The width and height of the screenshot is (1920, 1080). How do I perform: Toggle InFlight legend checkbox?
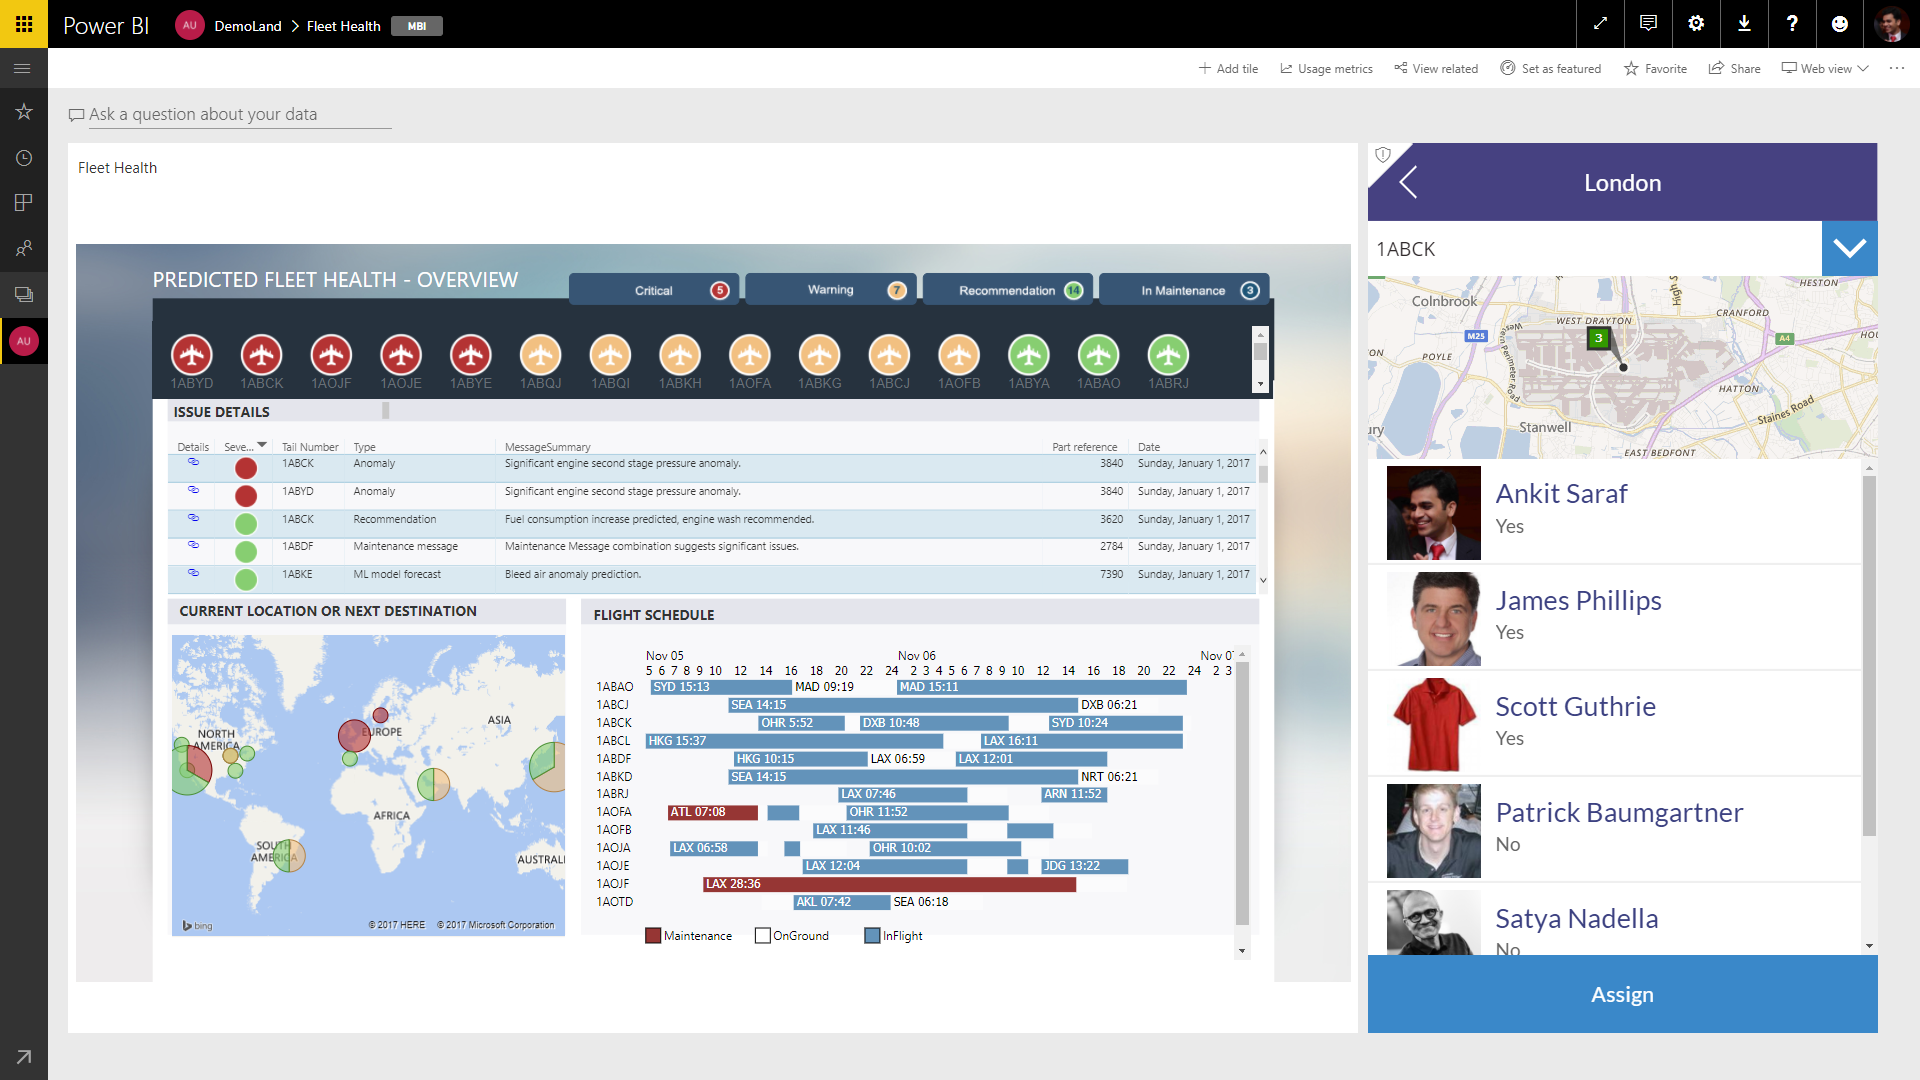pos(872,936)
